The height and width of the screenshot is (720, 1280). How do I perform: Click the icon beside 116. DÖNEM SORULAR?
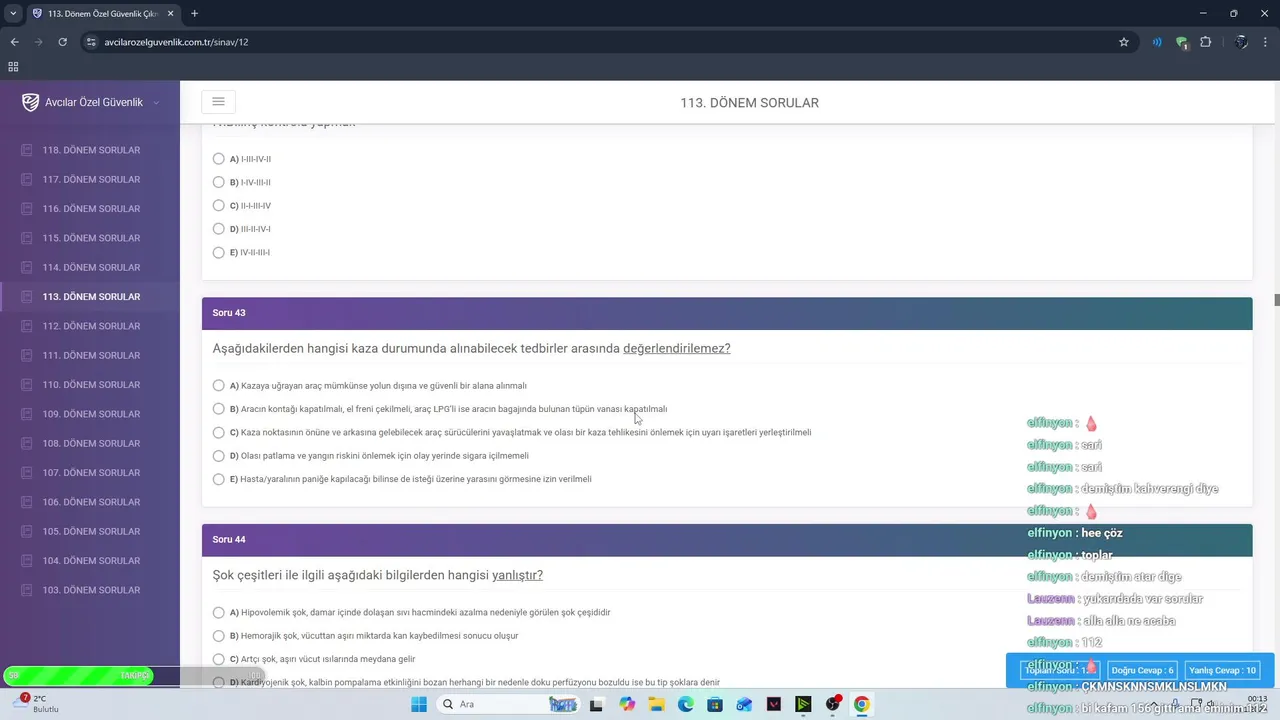(27, 209)
